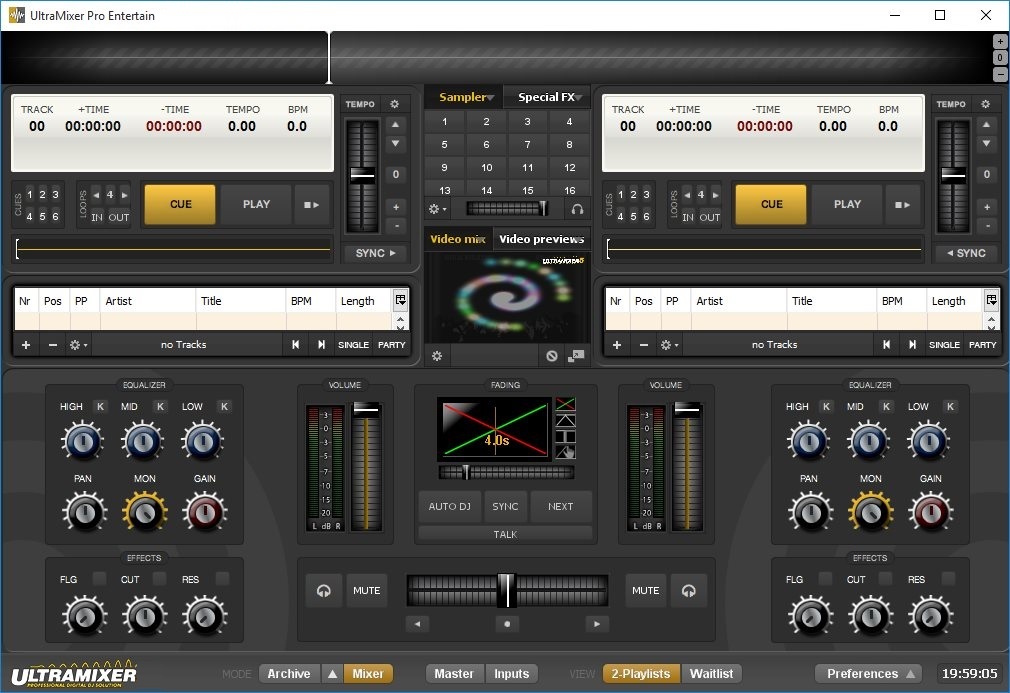Remove track with left playlist minus icon
This screenshot has width=1010, height=693.
pos(53,345)
